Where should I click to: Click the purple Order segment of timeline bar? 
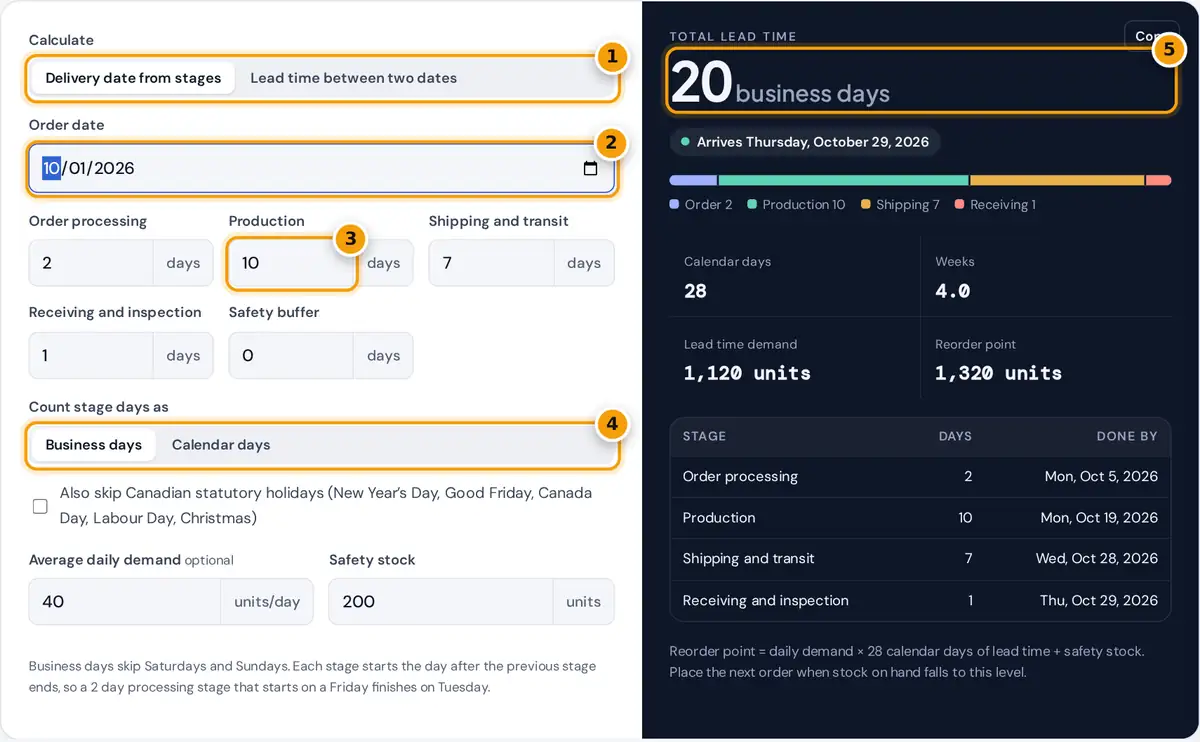[x=693, y=180]
